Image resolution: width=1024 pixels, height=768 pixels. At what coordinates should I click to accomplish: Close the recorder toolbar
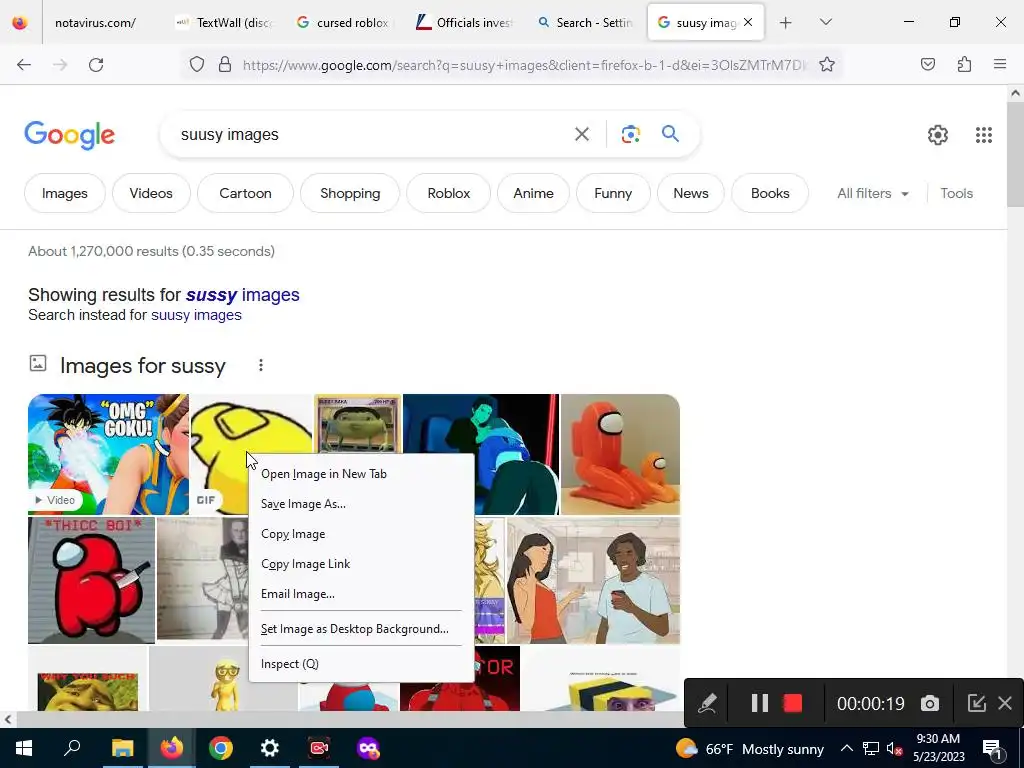point(1005,703)
